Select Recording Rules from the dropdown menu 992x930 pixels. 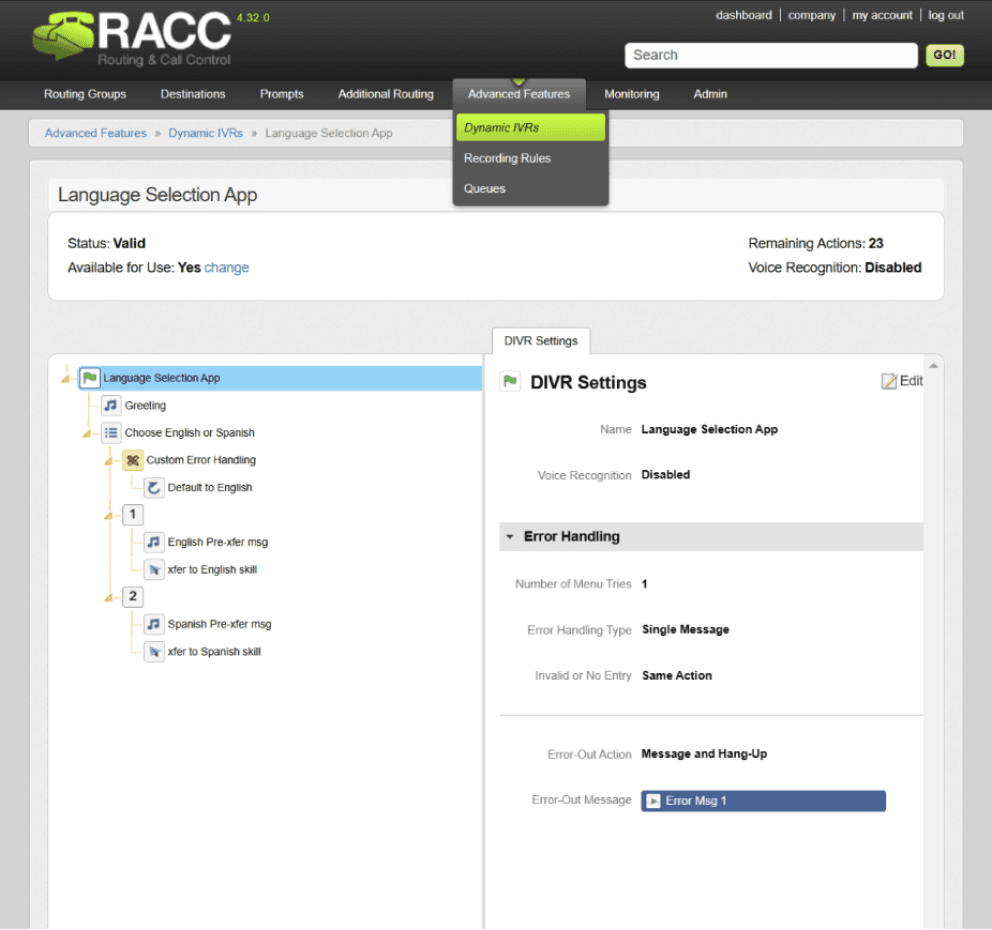[x=507, y=158]
